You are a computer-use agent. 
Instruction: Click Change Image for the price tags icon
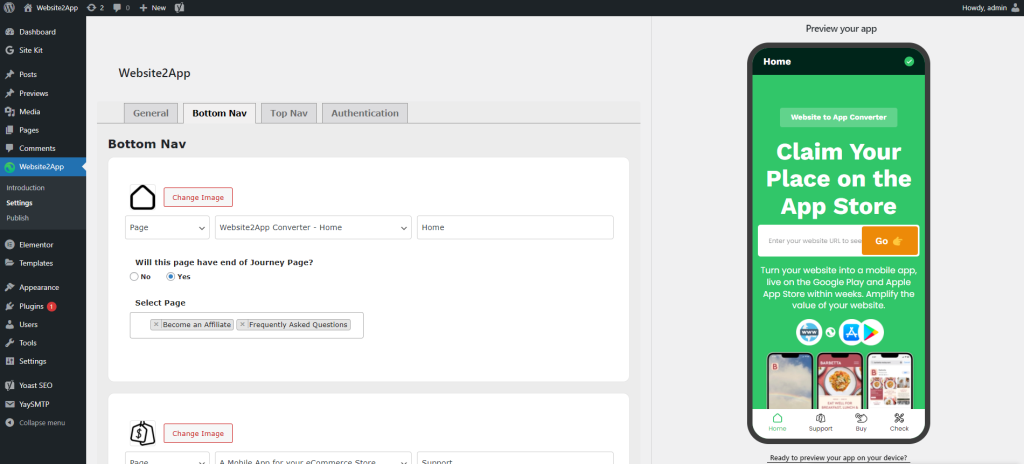tap(198, 433)
